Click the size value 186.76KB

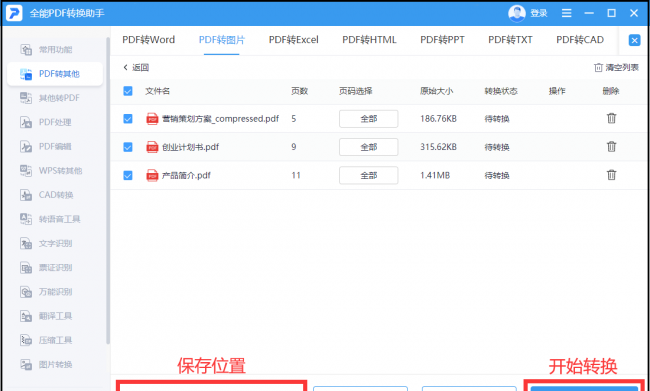tap(438, 119)
